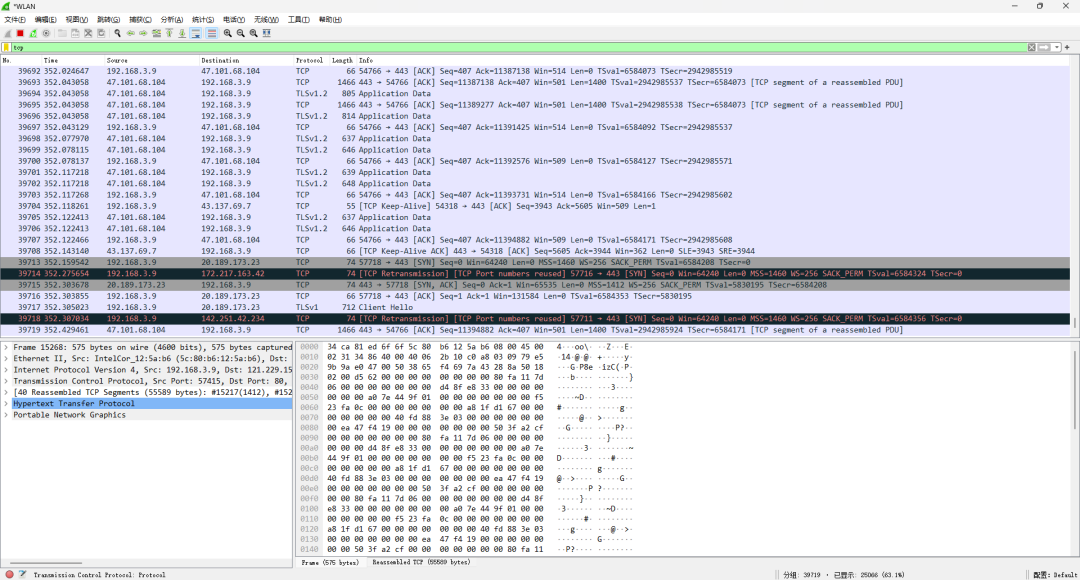This screenshot has width=1080, height=580.
Task: Expand Portable Network Graphics tree row
Action: 6,415
